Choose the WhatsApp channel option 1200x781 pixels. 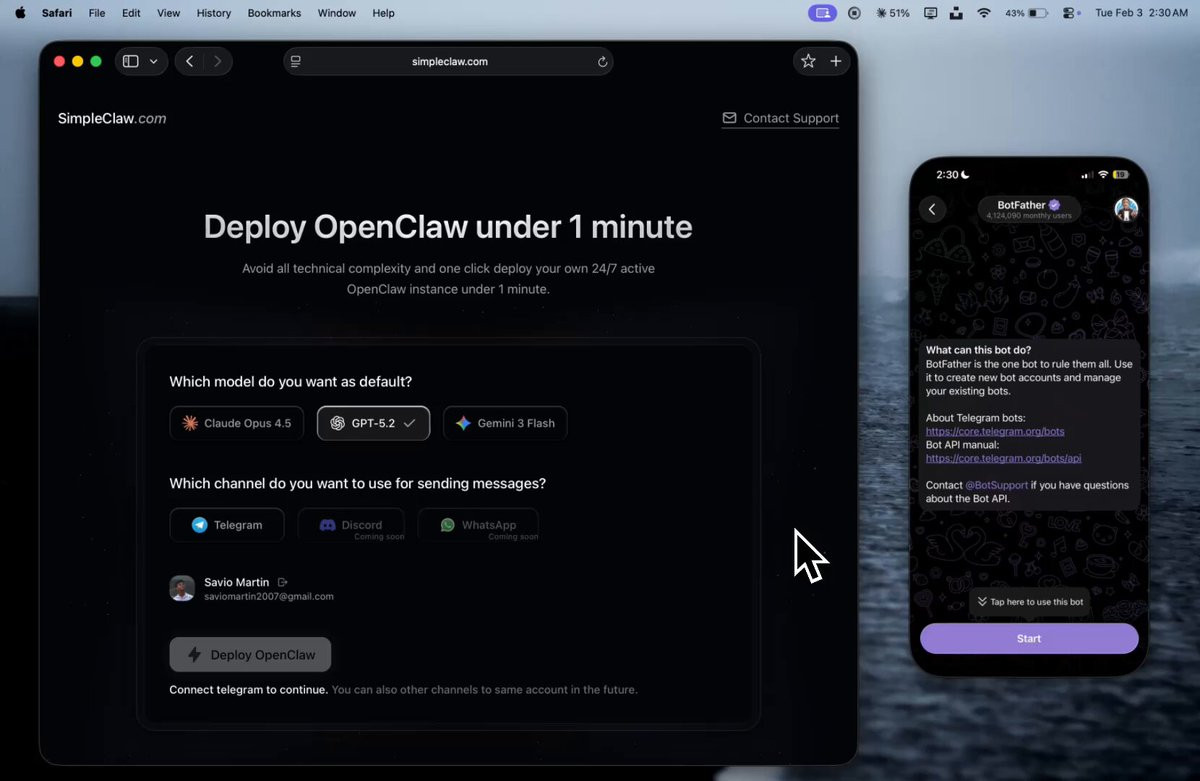click(478, 525)
